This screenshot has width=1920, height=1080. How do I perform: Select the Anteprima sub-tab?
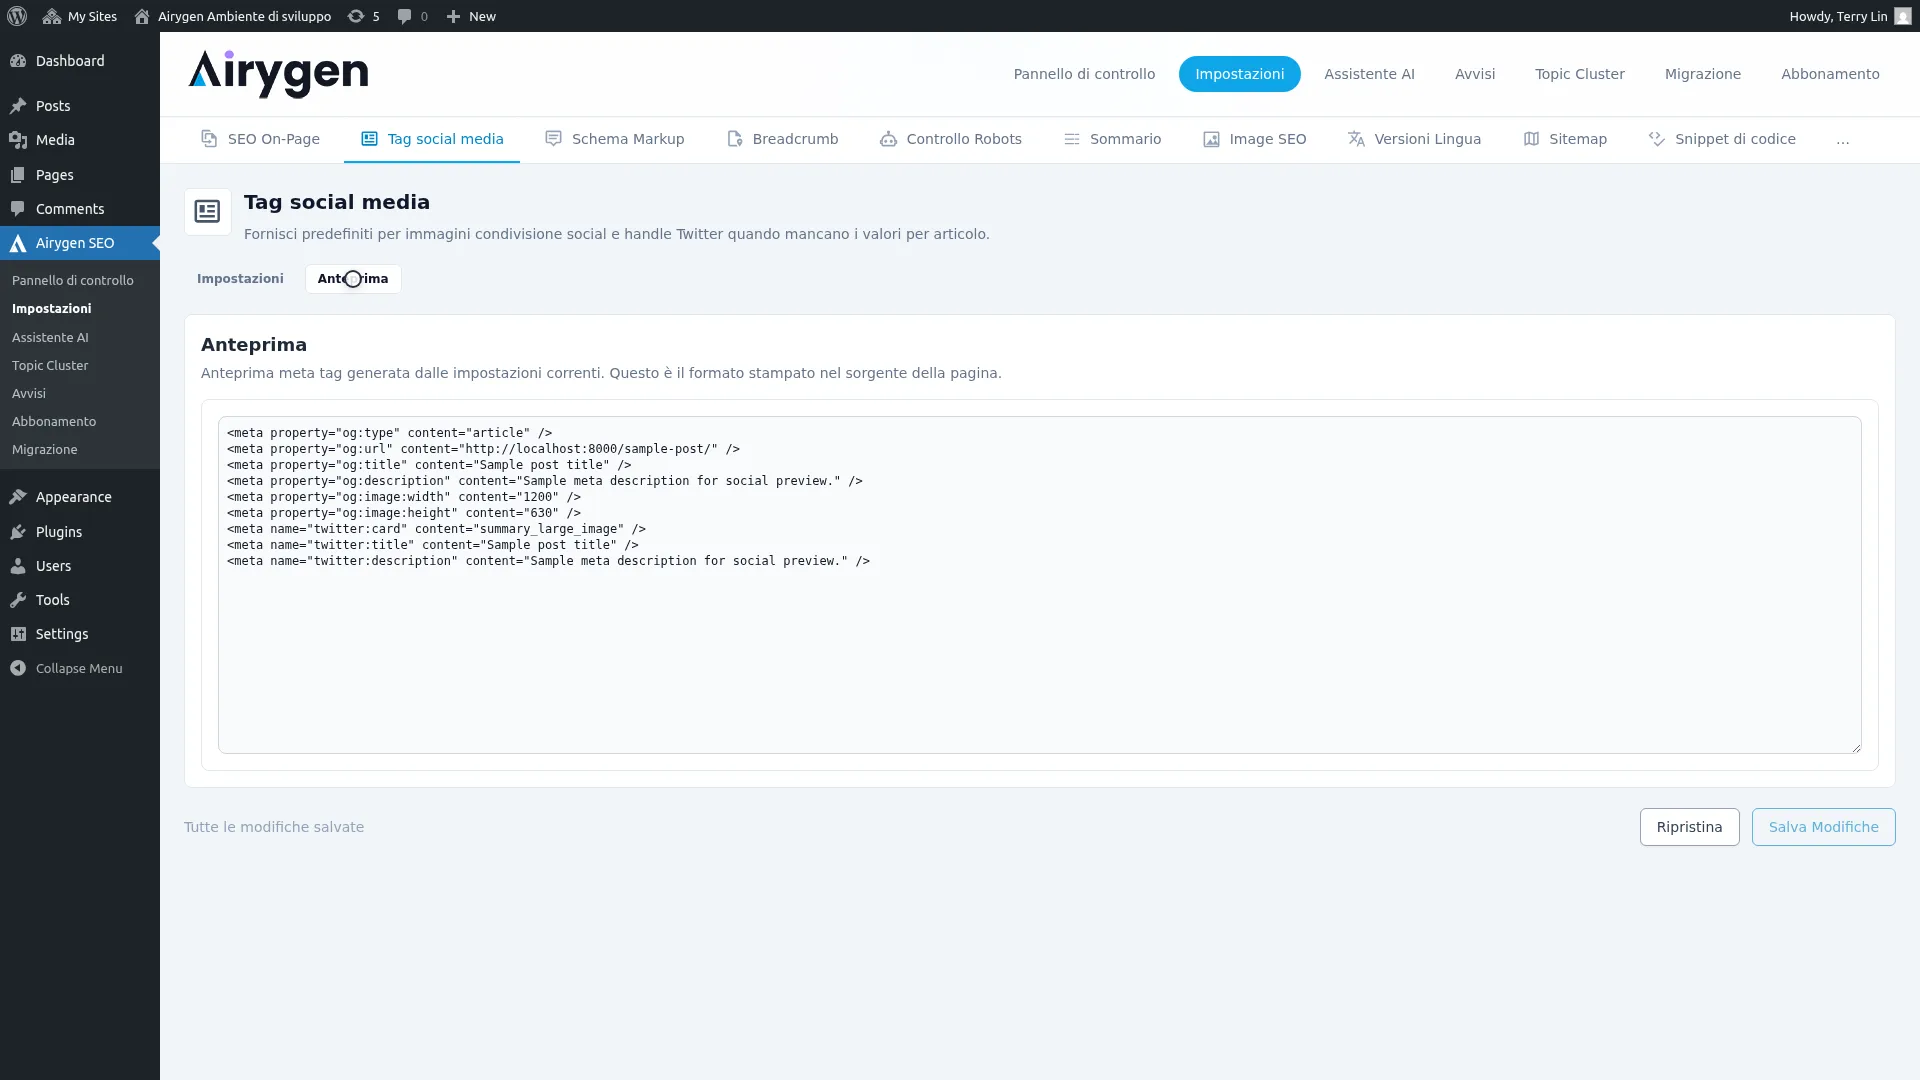[x=353, y=279]
